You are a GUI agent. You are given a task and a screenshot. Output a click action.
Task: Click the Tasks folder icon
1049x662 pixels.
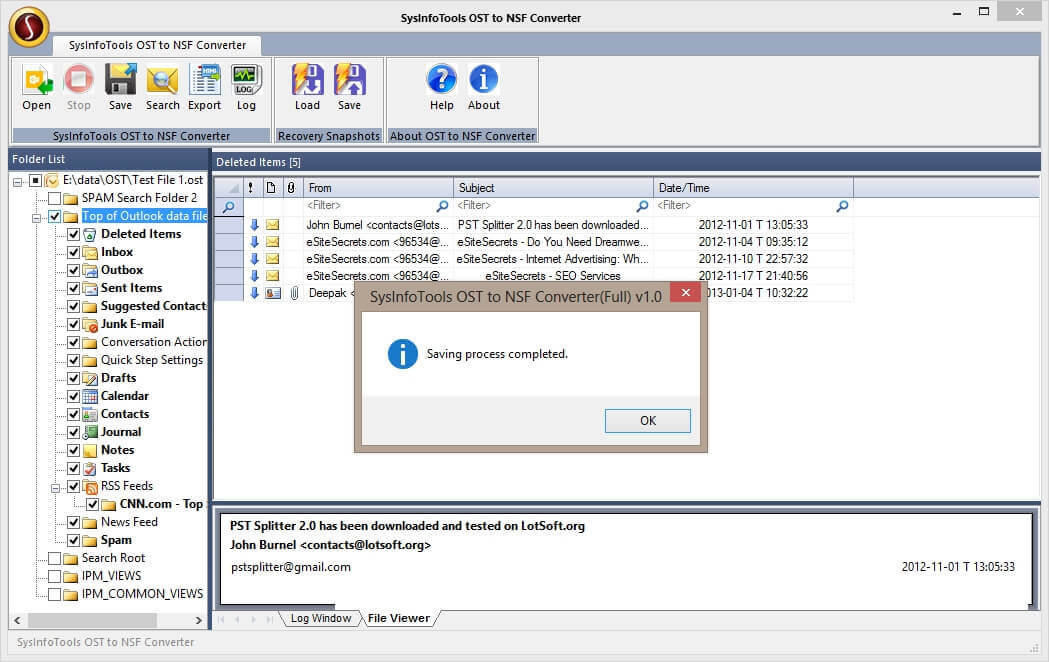(90, 469)
